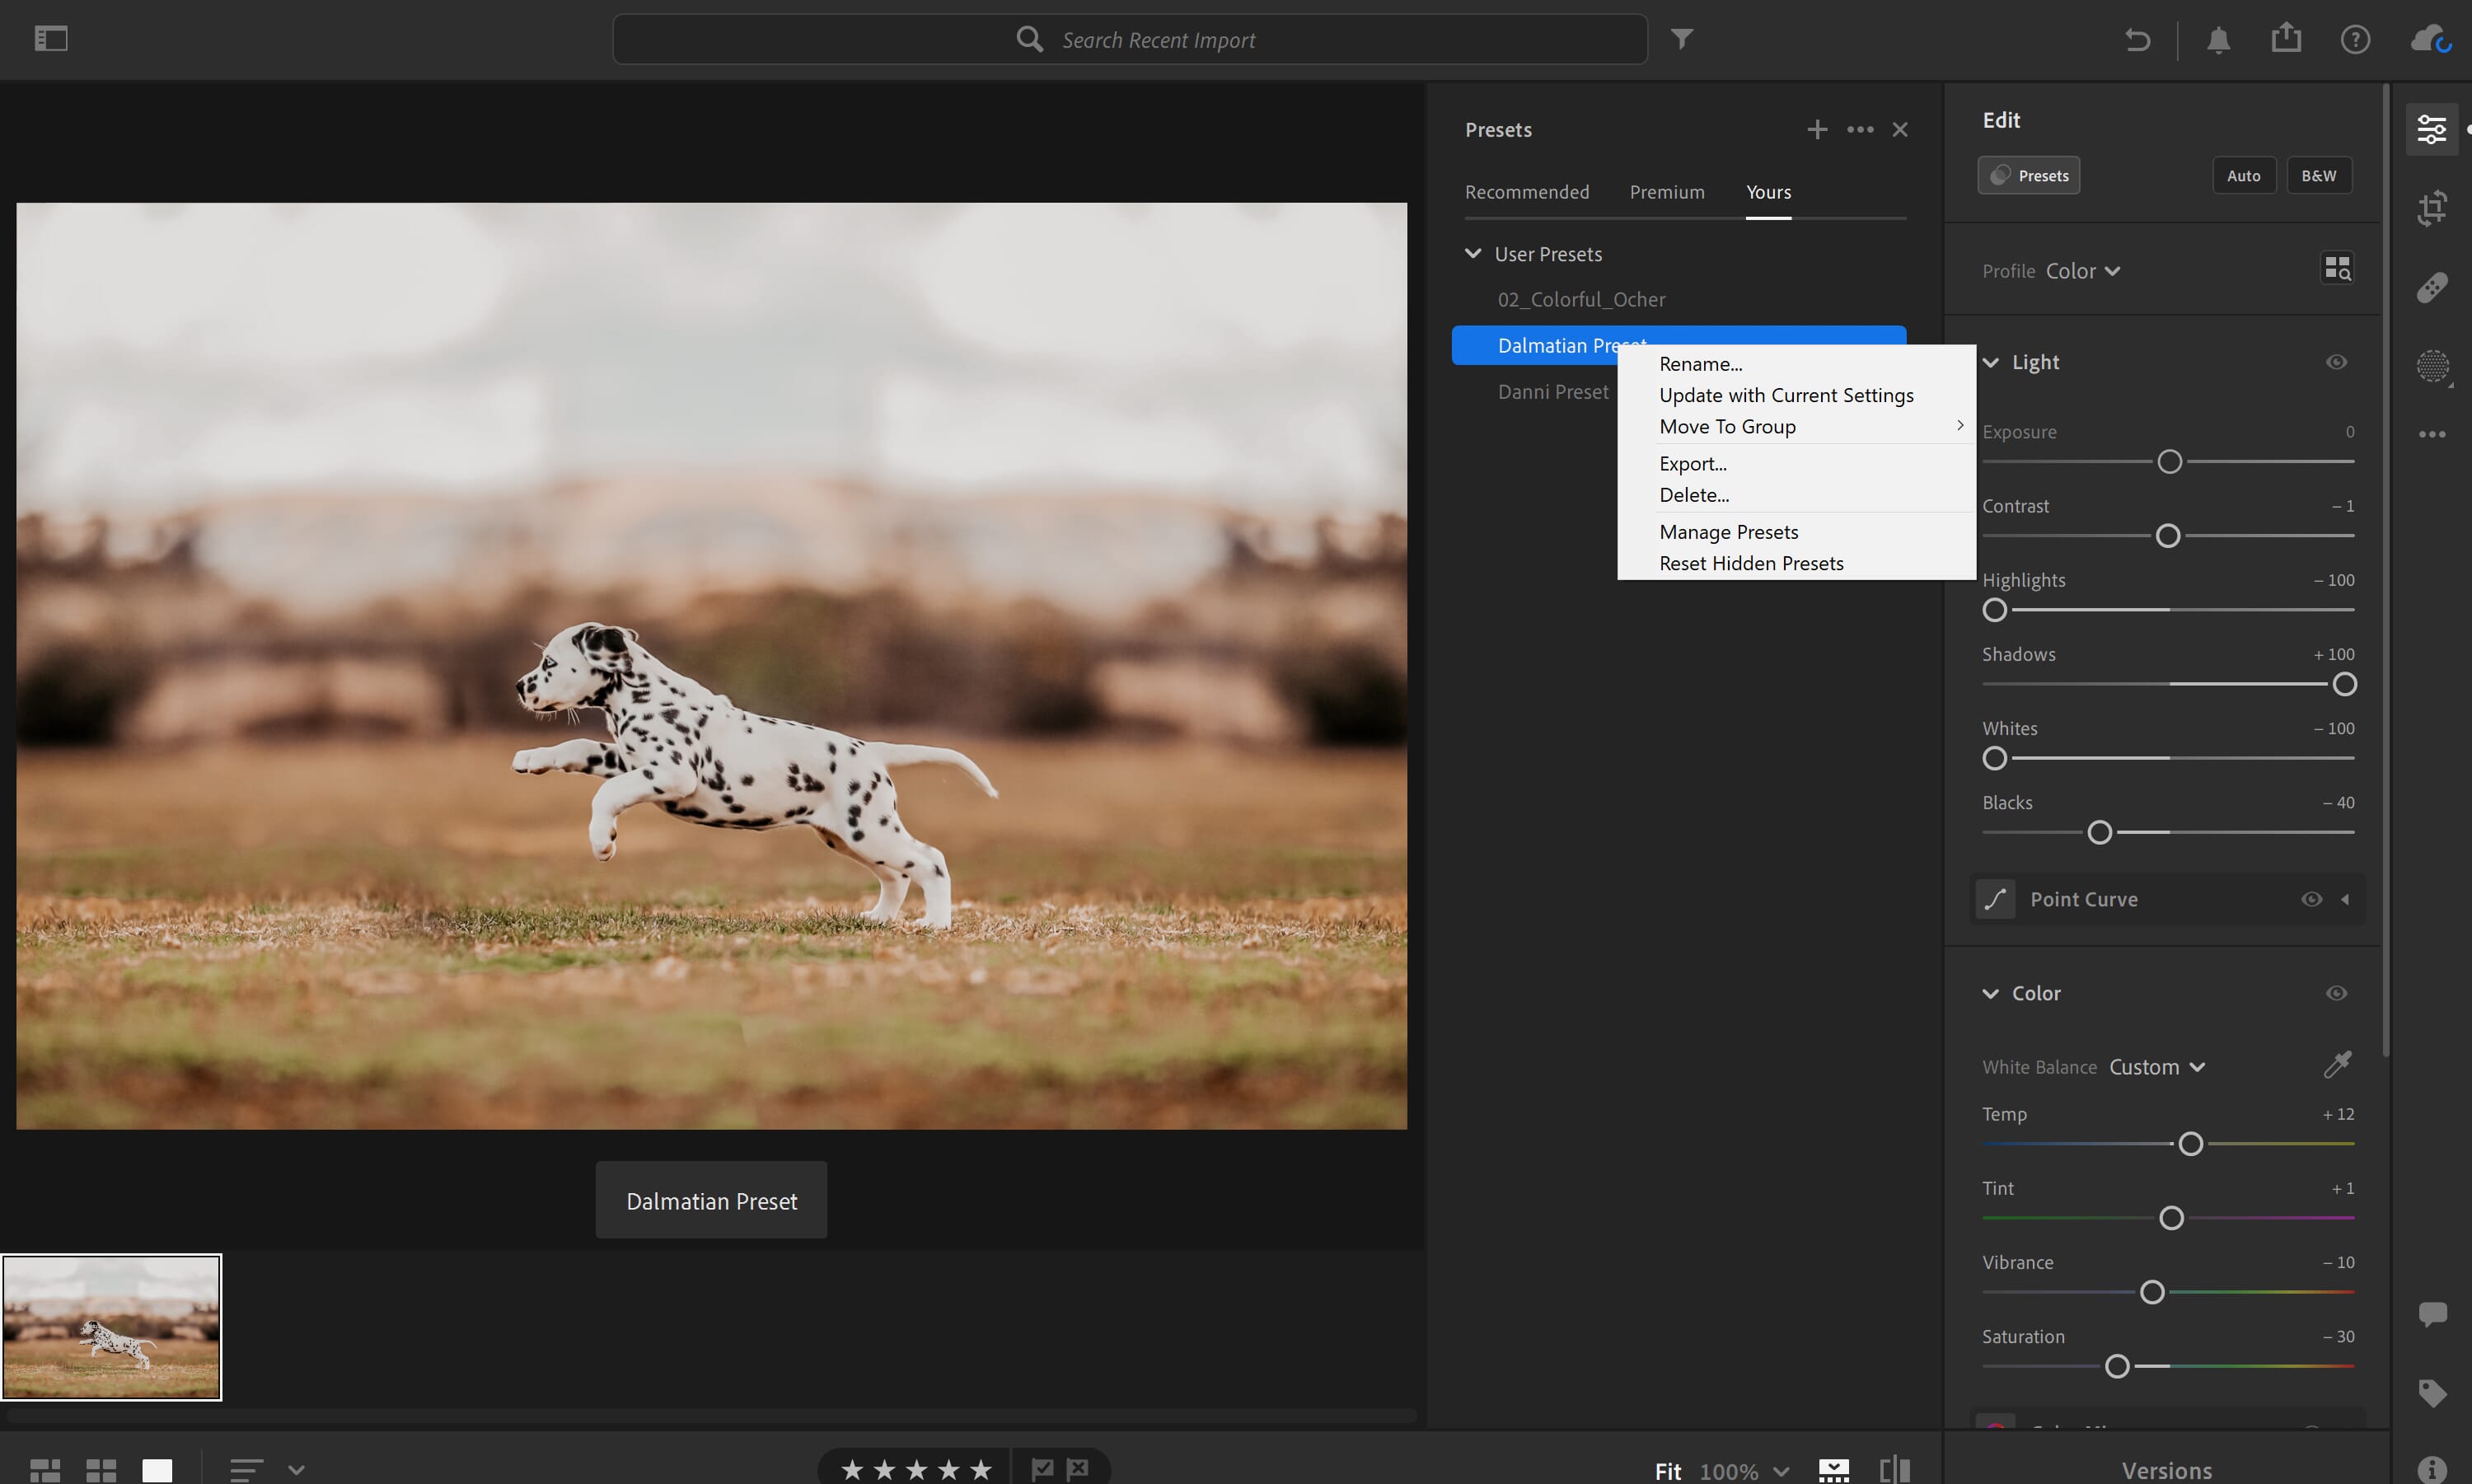2472x1484 pixels.
Task: Open zoom percentage dropdown chevron
Action: pyautogui.click(x=1781, y=1471)
